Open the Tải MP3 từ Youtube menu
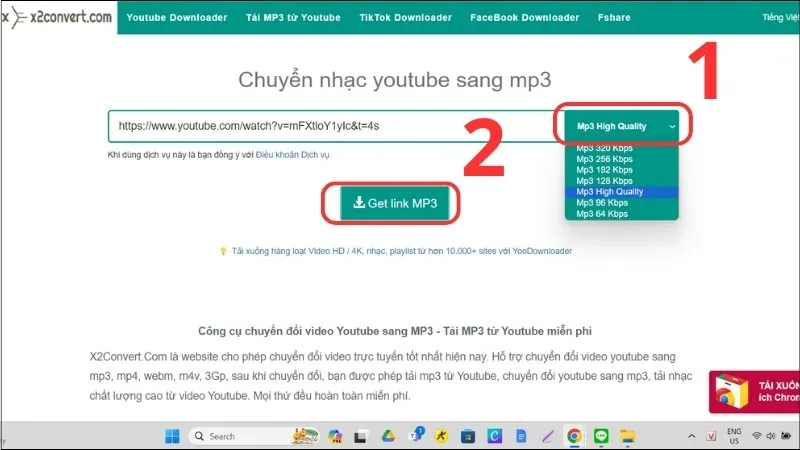This screenshot has width=800, height=450. coord(293,17)
